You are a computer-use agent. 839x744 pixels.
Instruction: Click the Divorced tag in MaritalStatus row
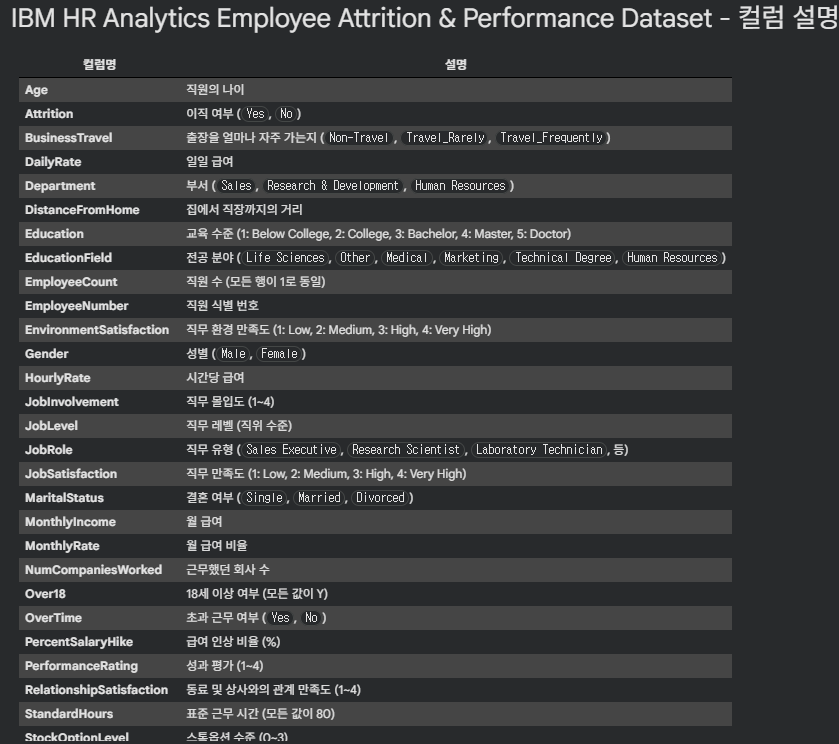[x=380, y=498]
